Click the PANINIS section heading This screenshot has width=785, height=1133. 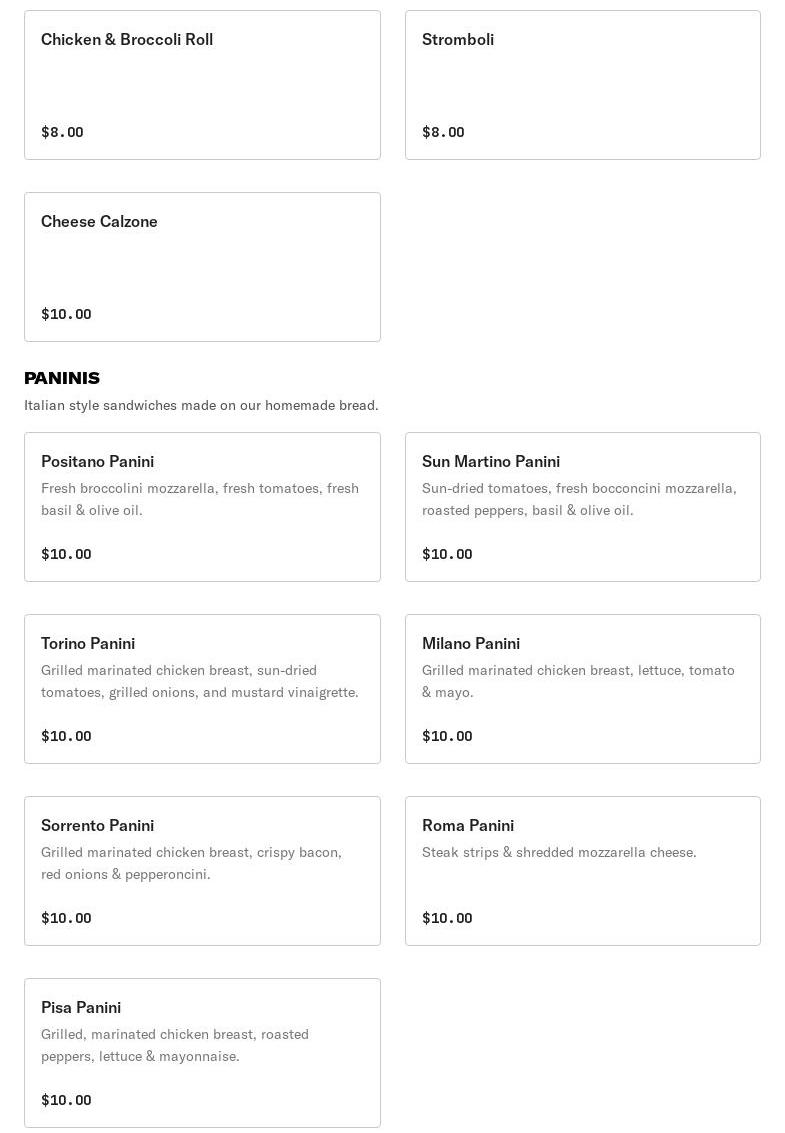62,378
